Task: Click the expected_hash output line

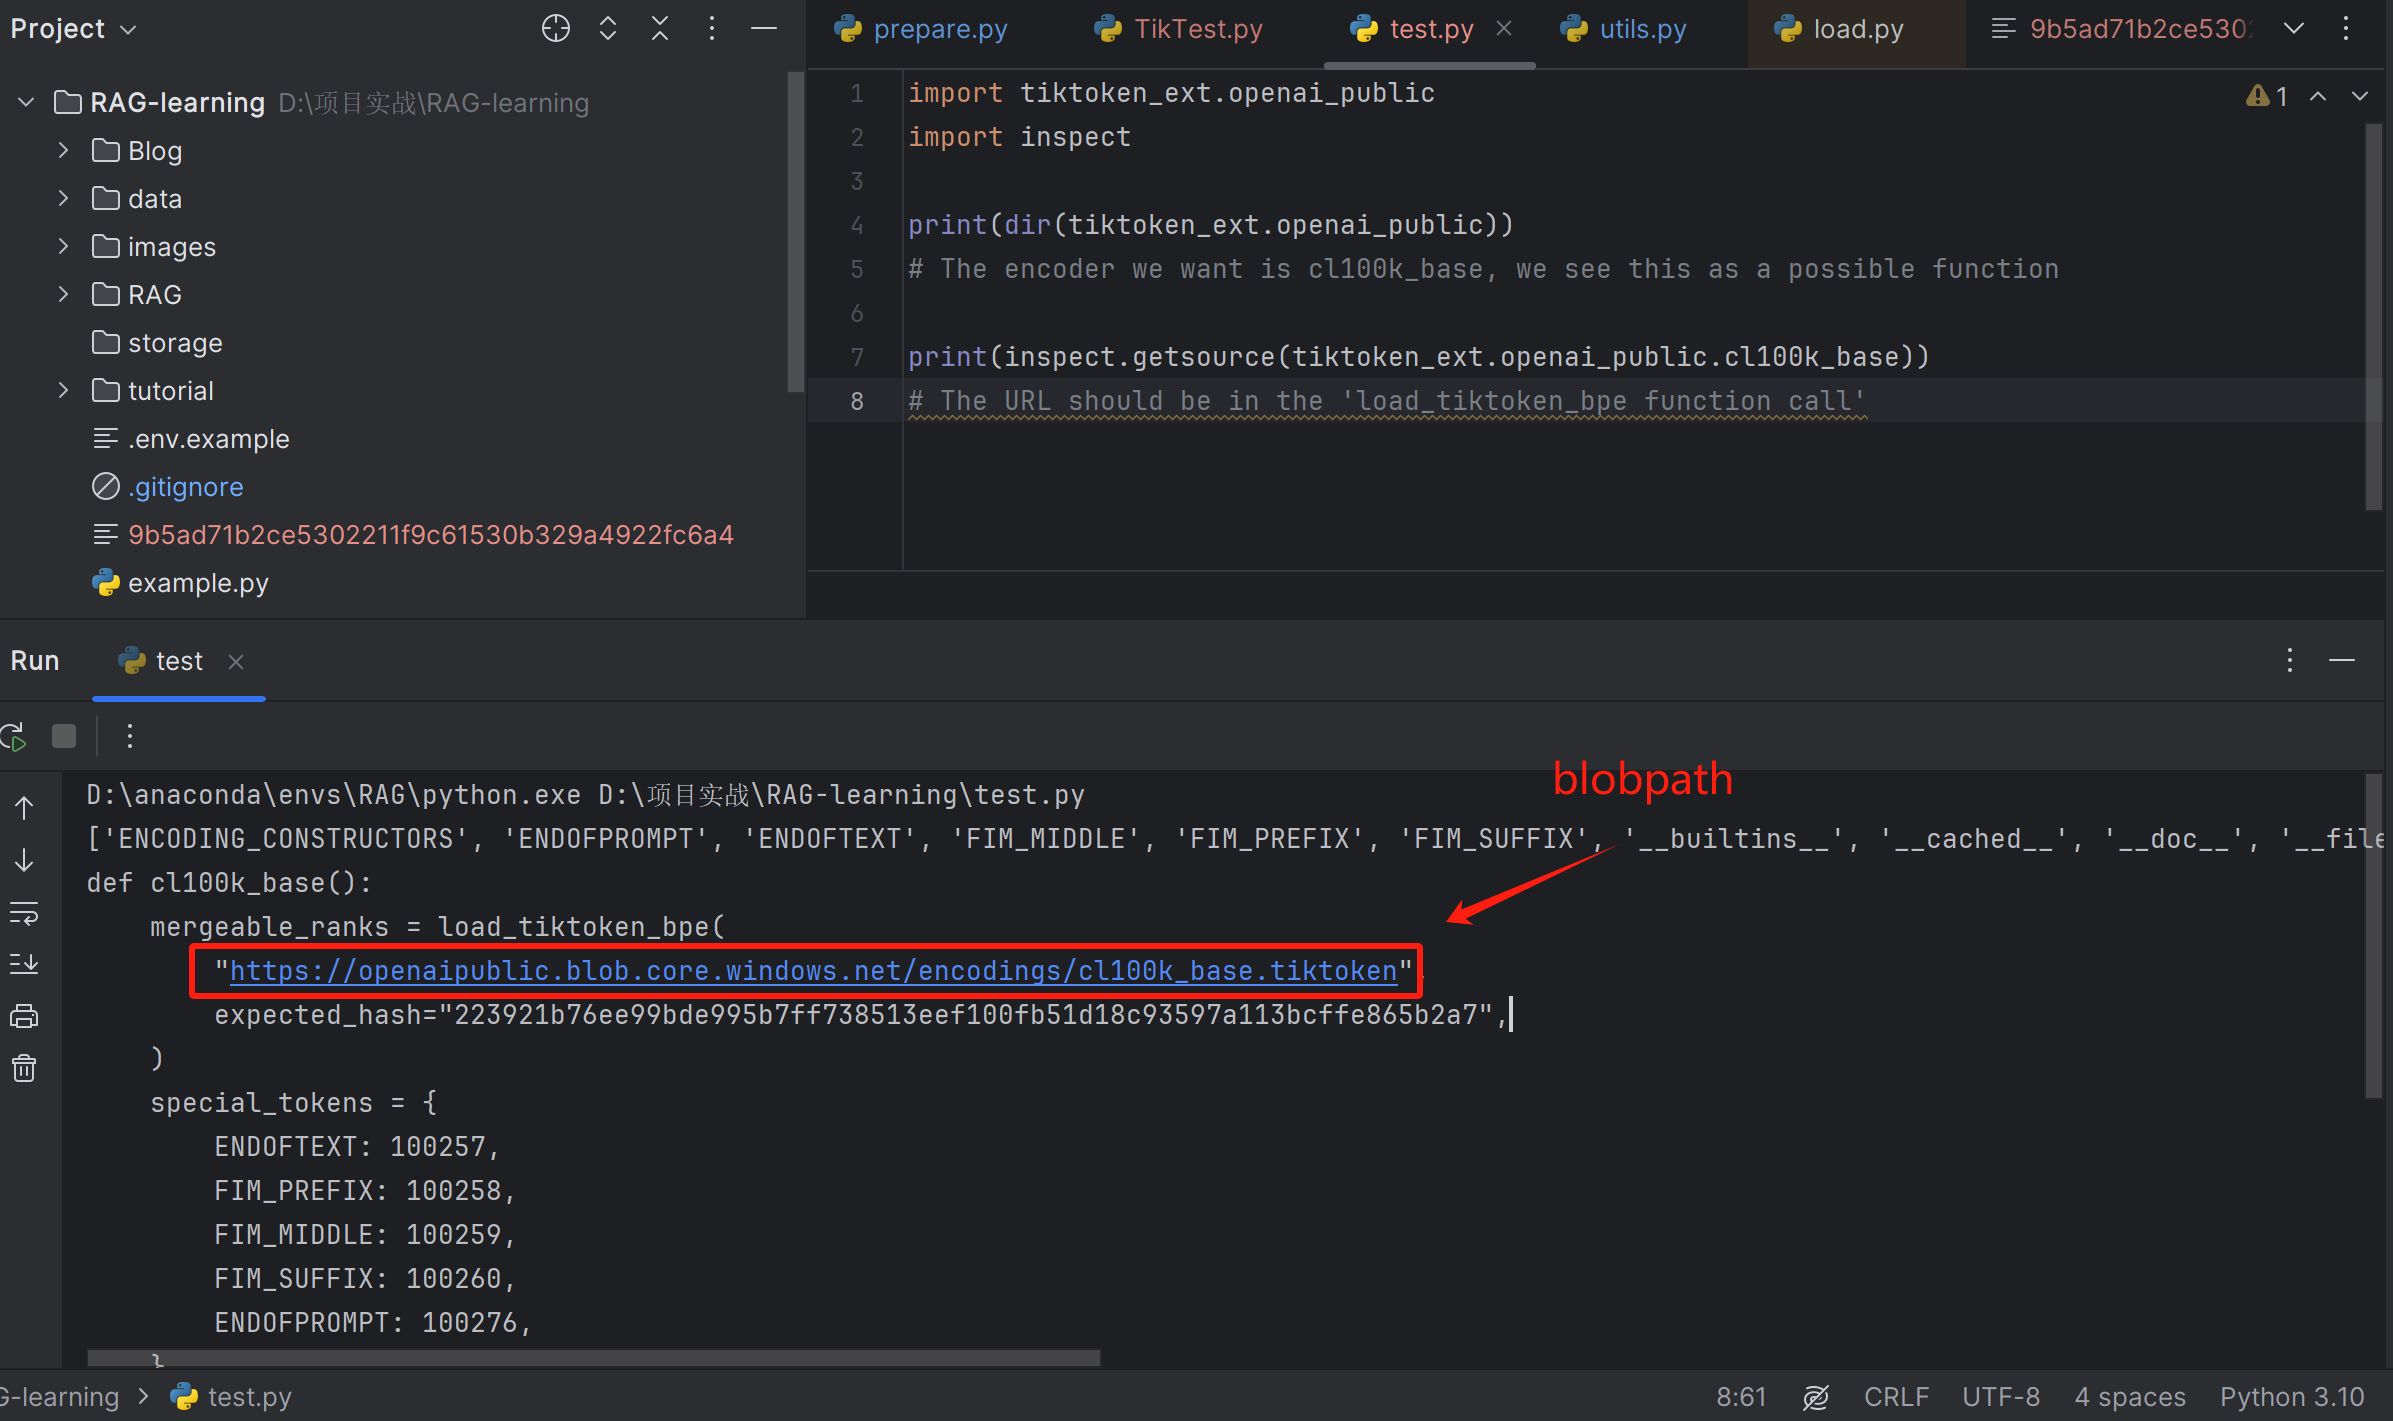Action: click(859, 1015)
